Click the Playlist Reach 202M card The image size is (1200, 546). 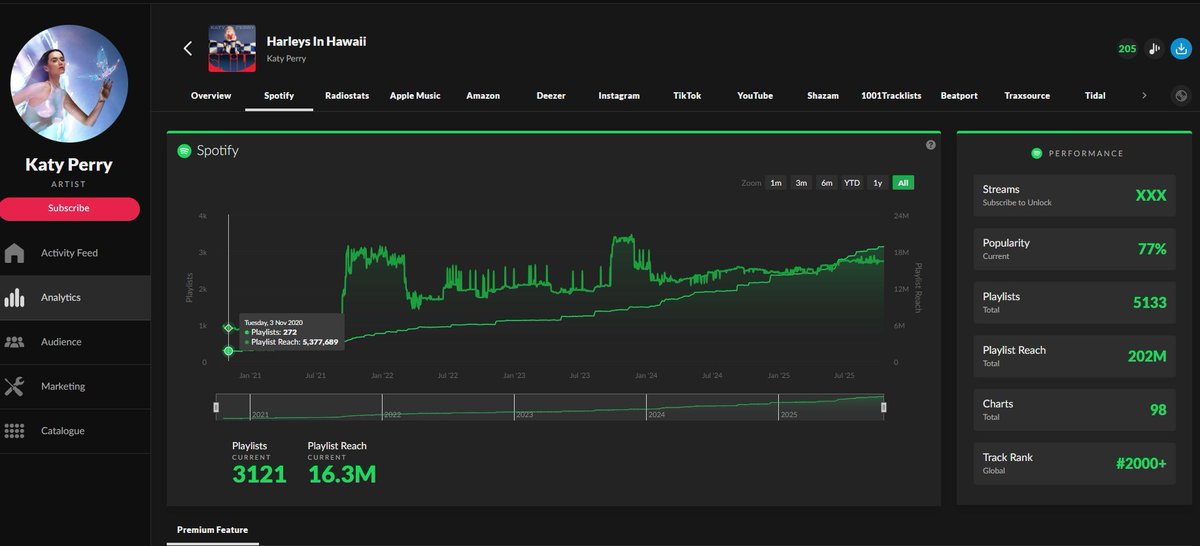pos(1075,356)
